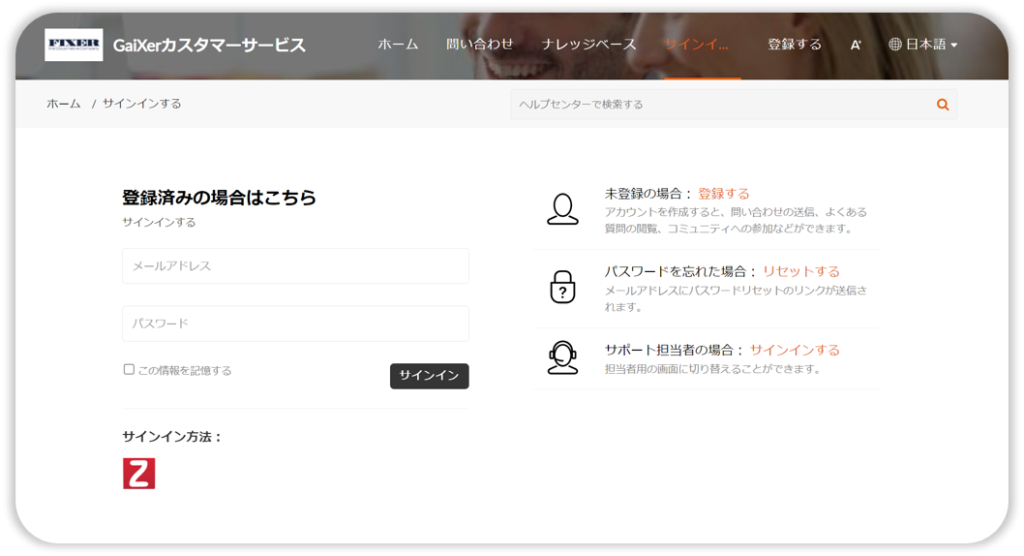The height and width of the screenshot is (556, 1024).
Task: Open the サインインする link for support agents
Action: pyautogui.click(x=794, y=350)
